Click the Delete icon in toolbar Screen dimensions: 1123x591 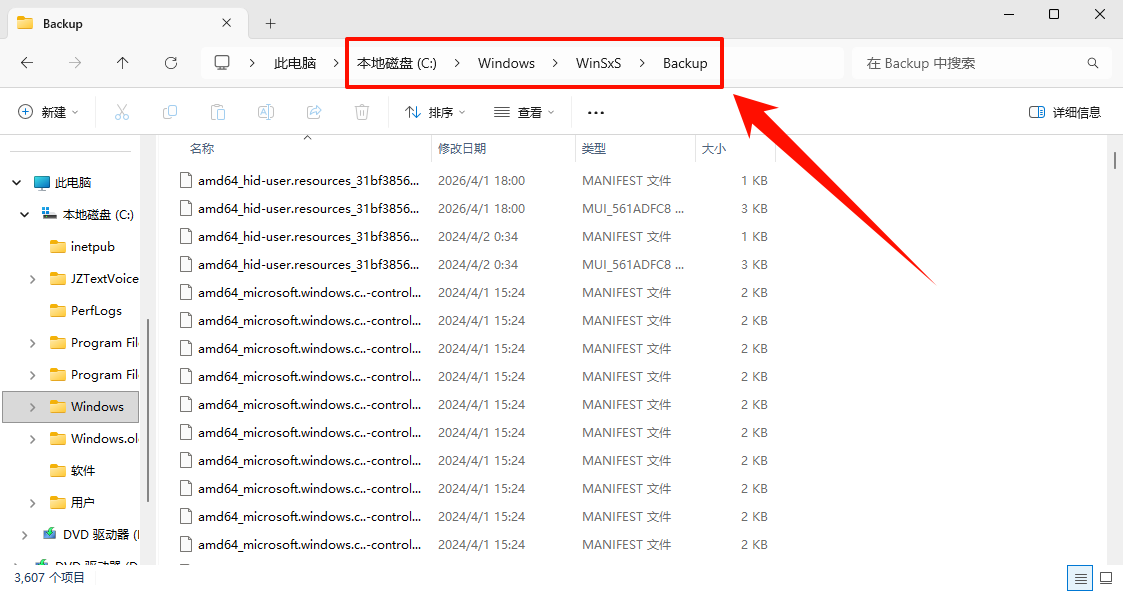point(361,112)
